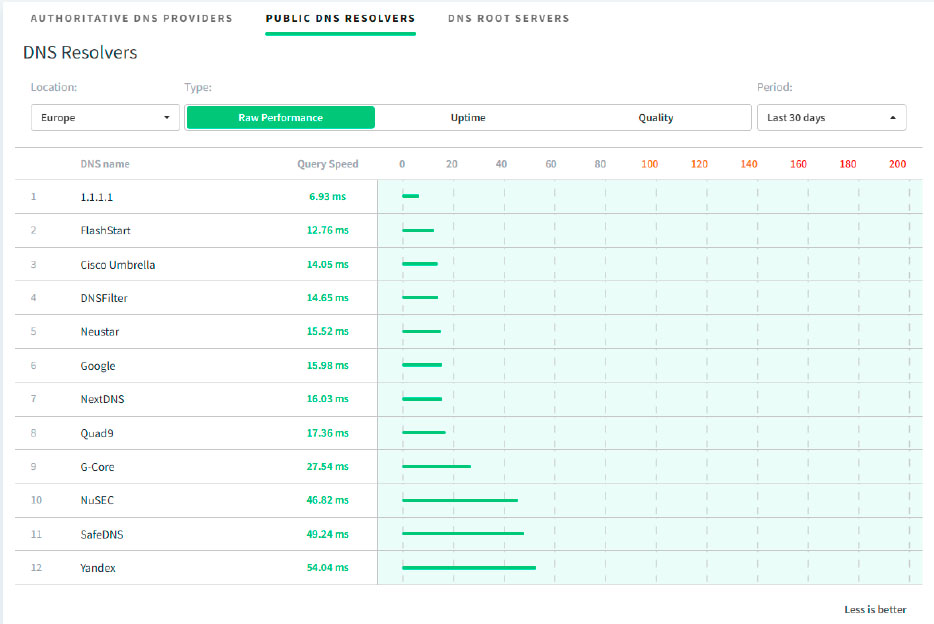Click the 17.36 ms speed value

coord(328,433)
